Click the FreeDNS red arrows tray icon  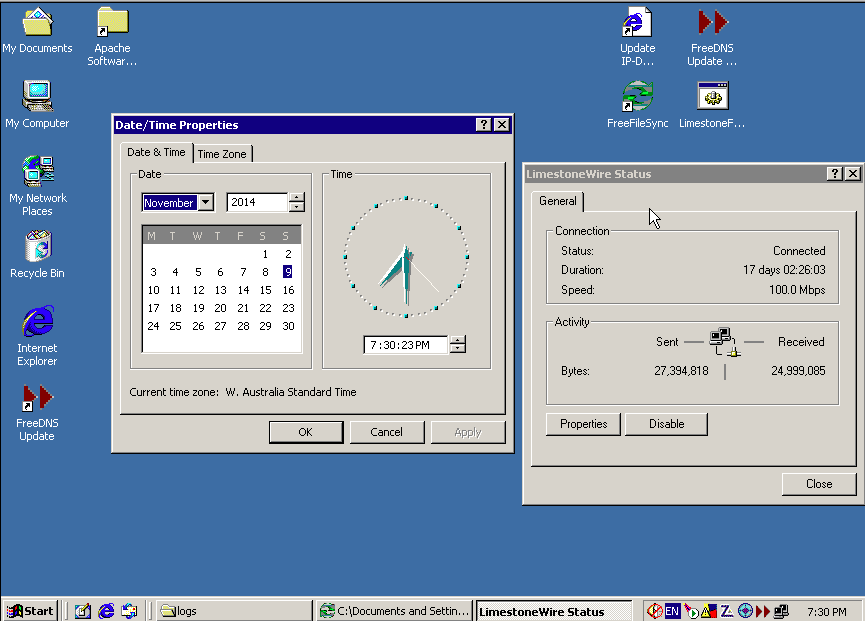(763, 611)
